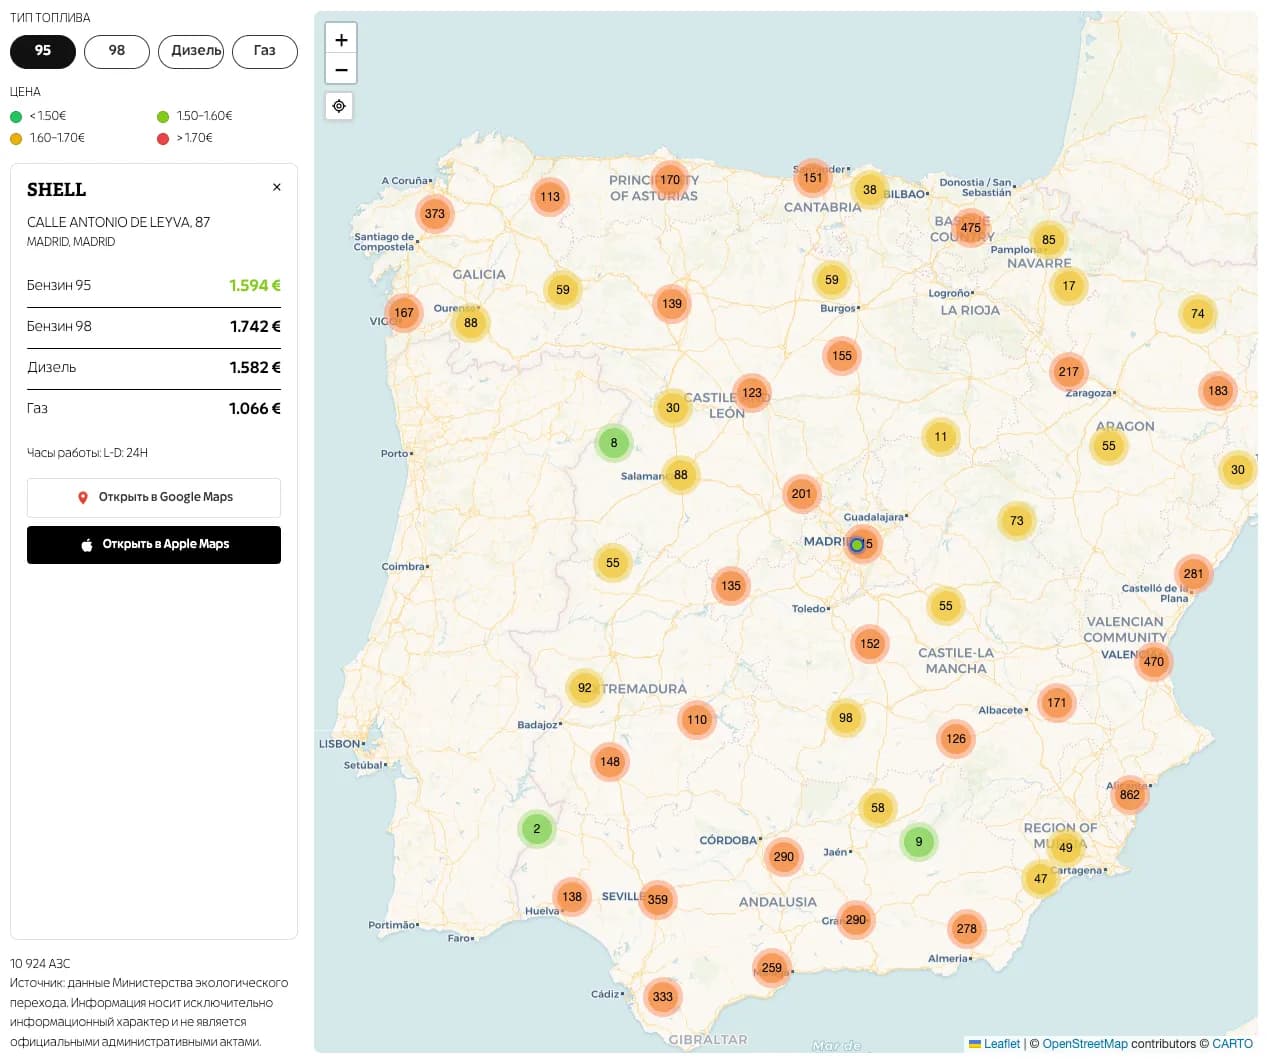Zoom out the map with minus button

341,69
